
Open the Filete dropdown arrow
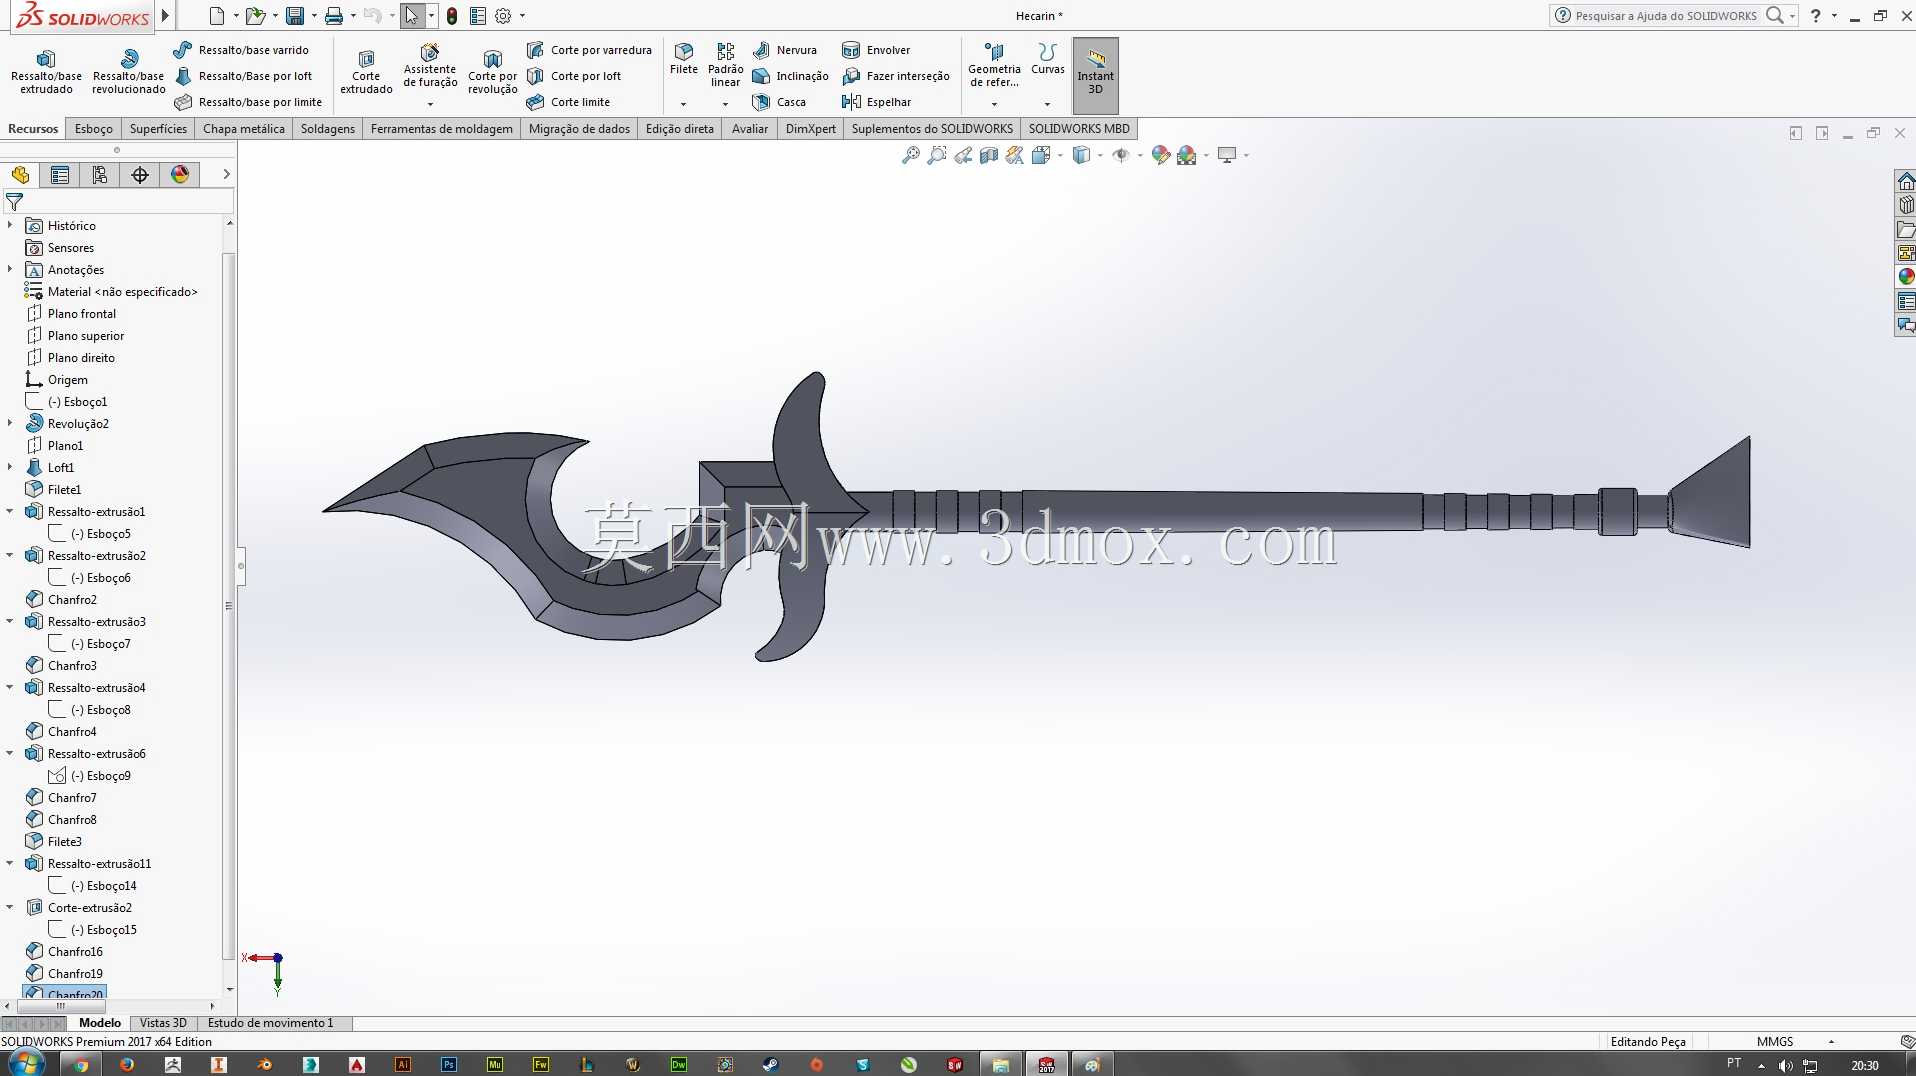tap(684, 103)
